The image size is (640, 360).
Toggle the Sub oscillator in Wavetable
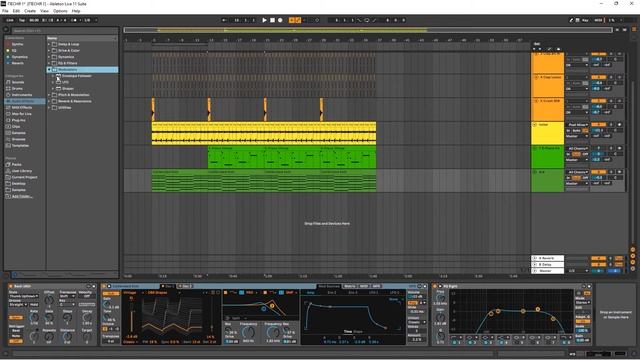111,293
